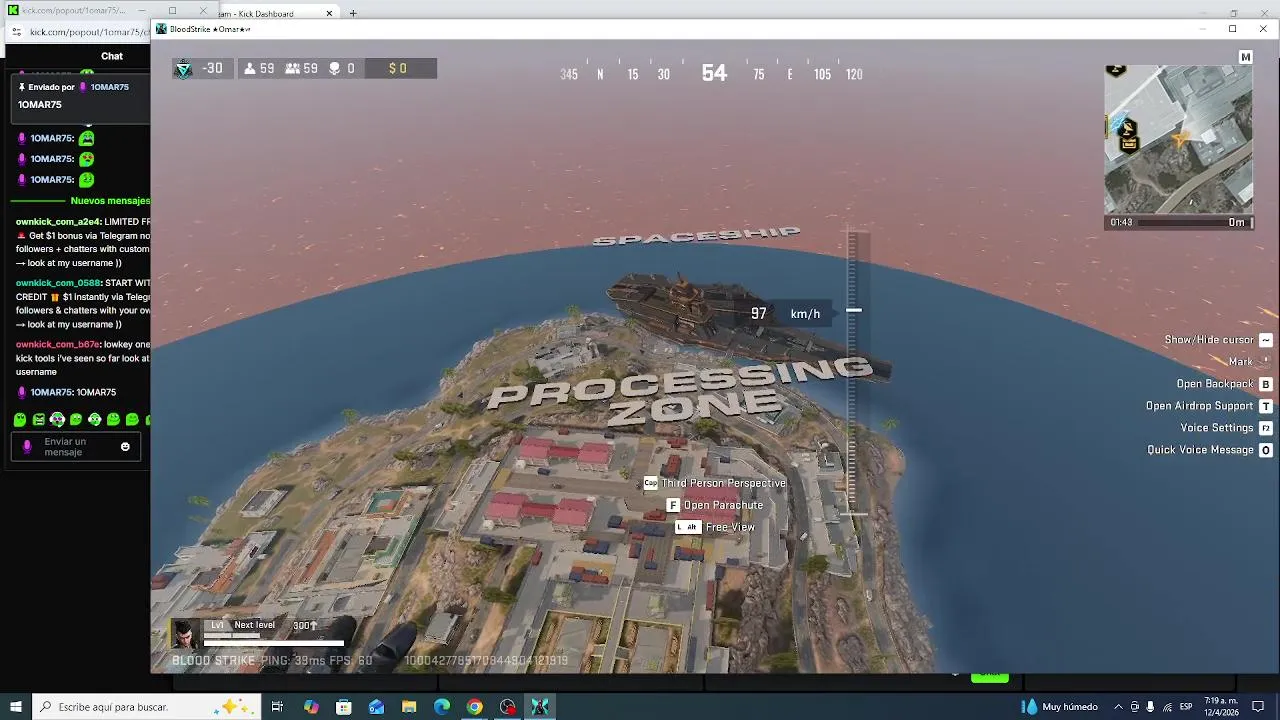The image size is (1280, 720).
Task: Click Third Person Perspective prompt
Action: pos(715,483)
